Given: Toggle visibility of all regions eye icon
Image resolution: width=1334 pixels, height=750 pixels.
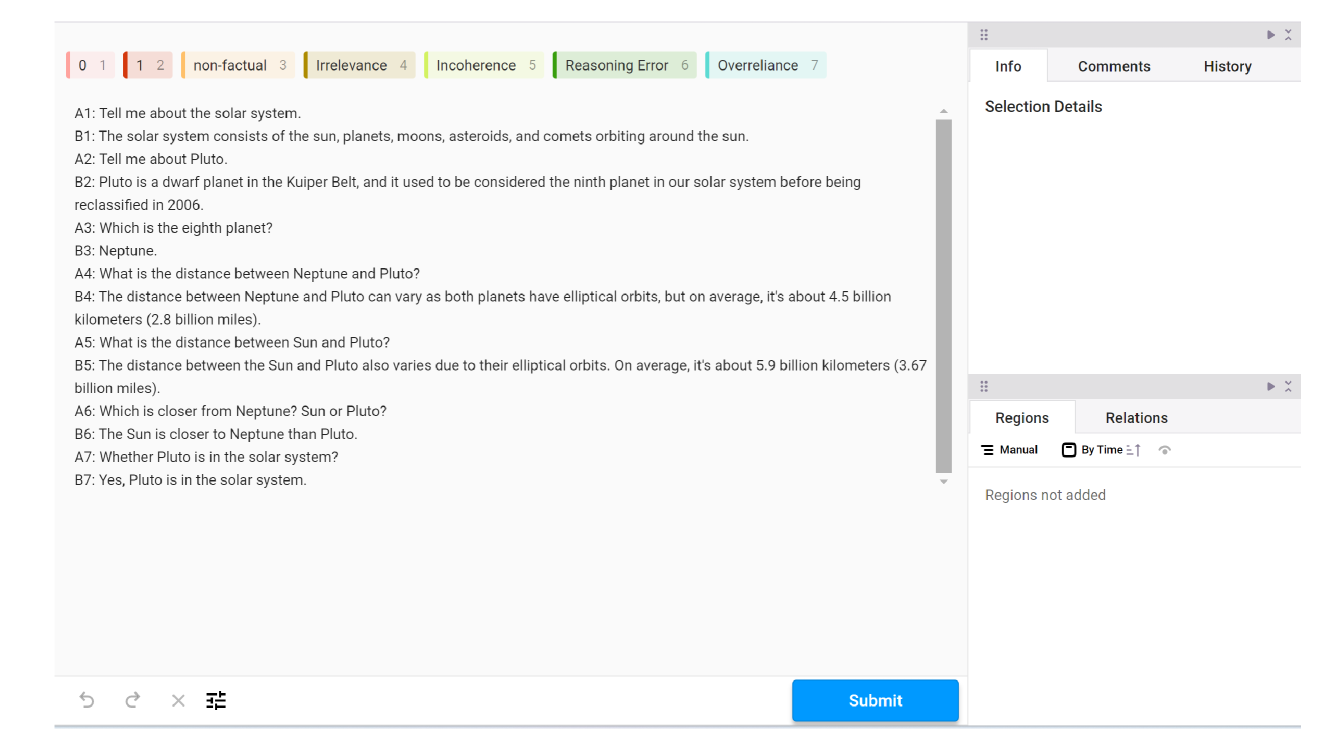Looking at the screenshot, I should coord(1164,450).
